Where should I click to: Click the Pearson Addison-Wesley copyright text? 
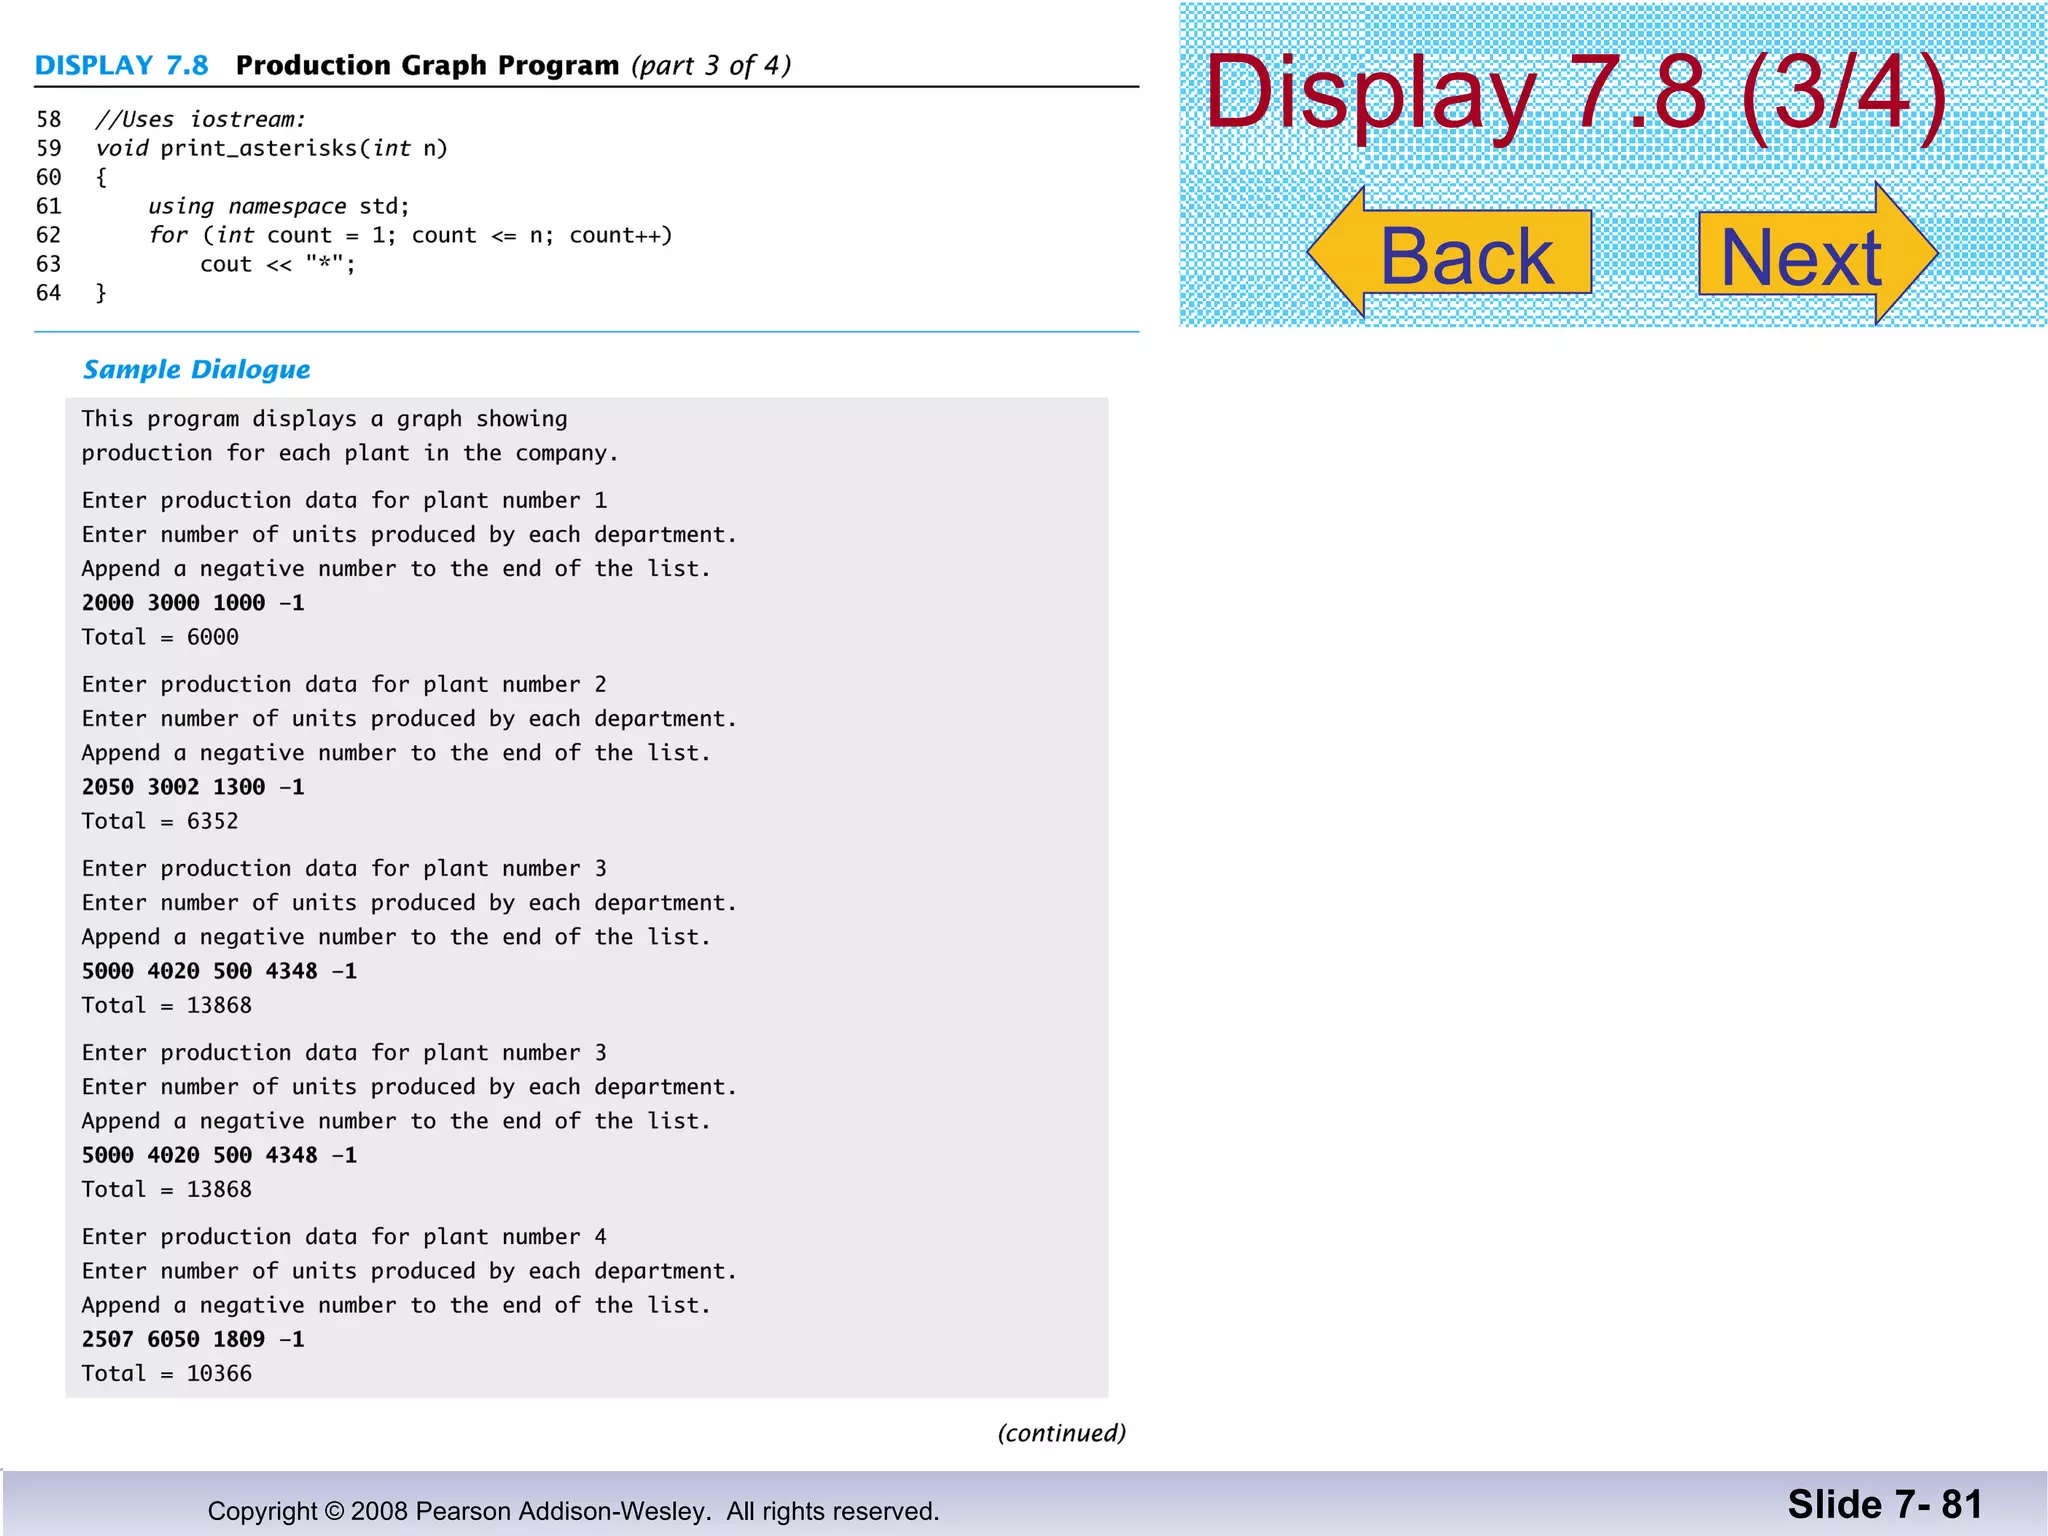coord(573,1511)
